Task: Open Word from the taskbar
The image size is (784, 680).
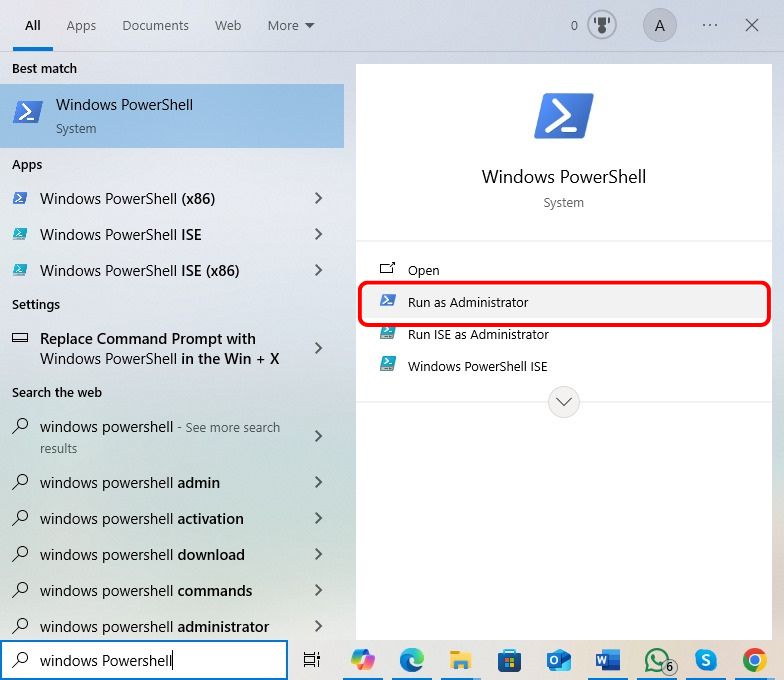Action: pyautogui.click(x=607, y=660)
